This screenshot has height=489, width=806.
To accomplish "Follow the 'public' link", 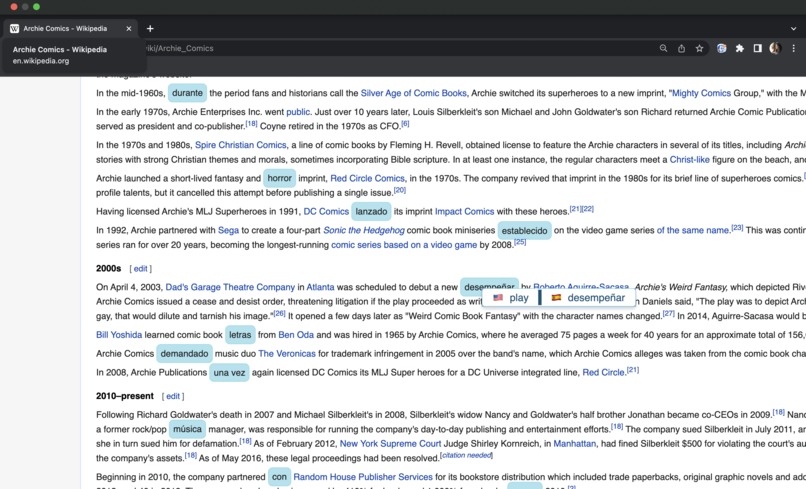I will (x=298, y=112).
